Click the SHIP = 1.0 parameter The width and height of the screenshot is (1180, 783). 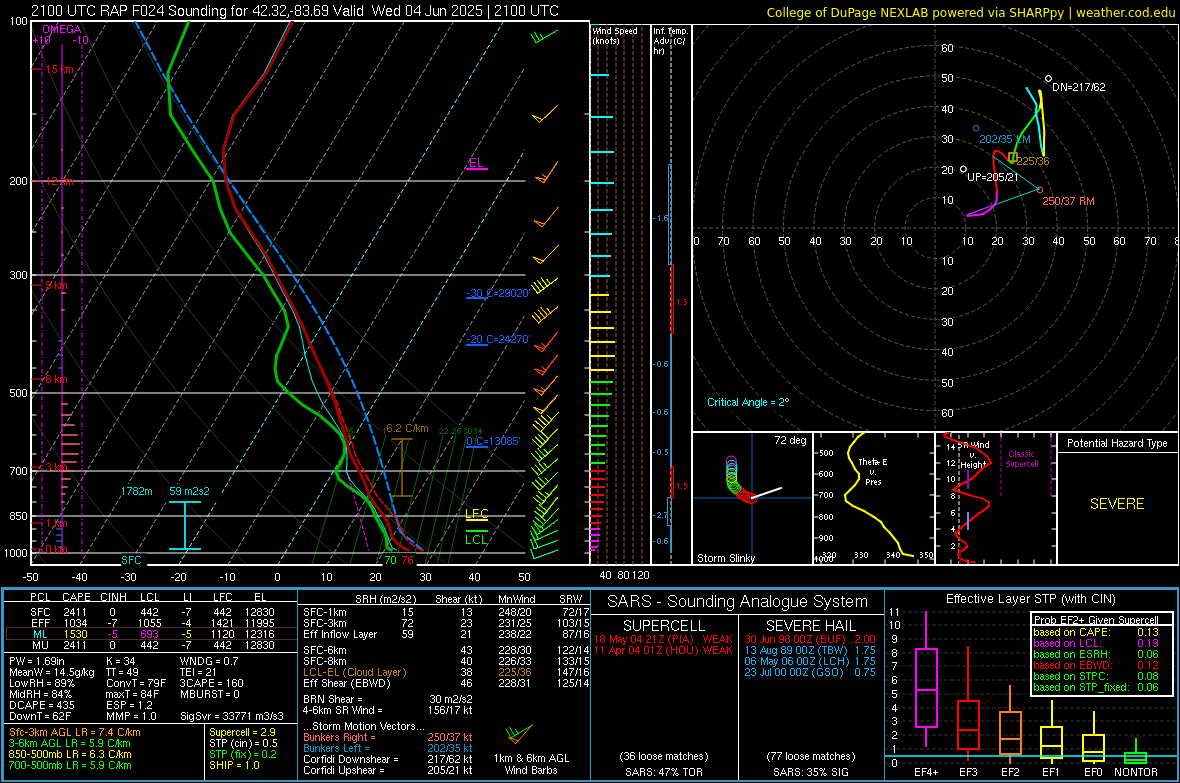coord(234,765)
